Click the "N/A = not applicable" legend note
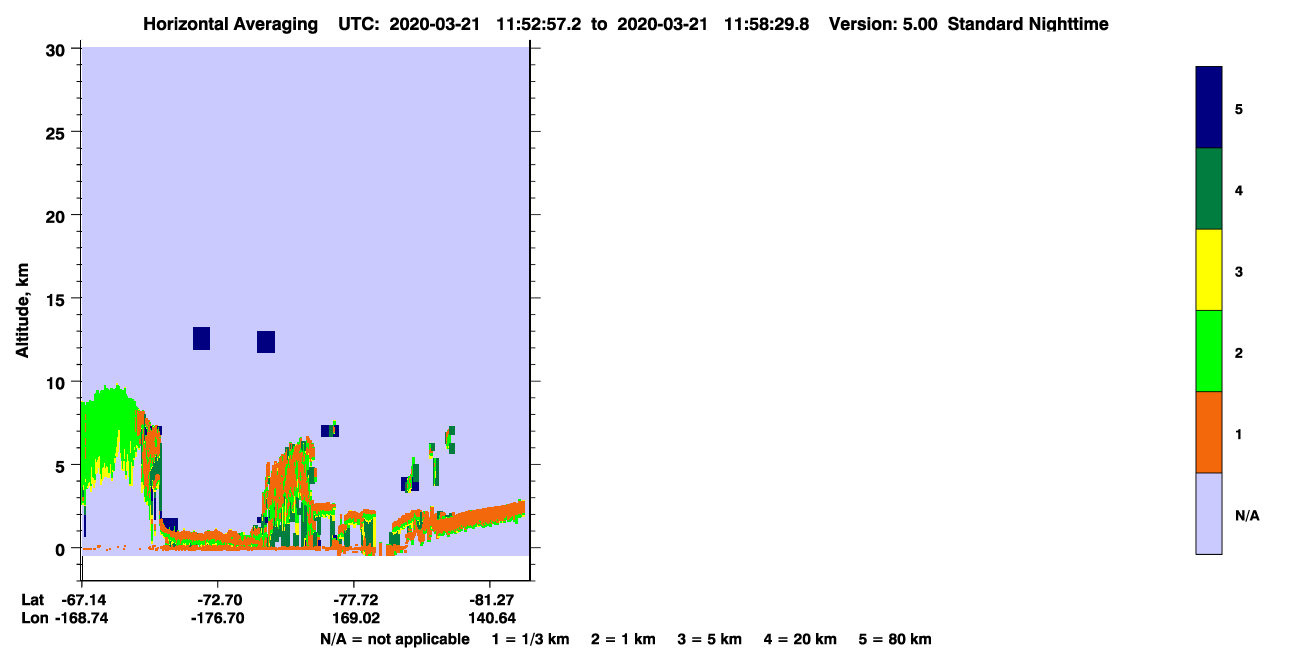Viewport: 1300px width, 667px height. click(x=395, y=639)
